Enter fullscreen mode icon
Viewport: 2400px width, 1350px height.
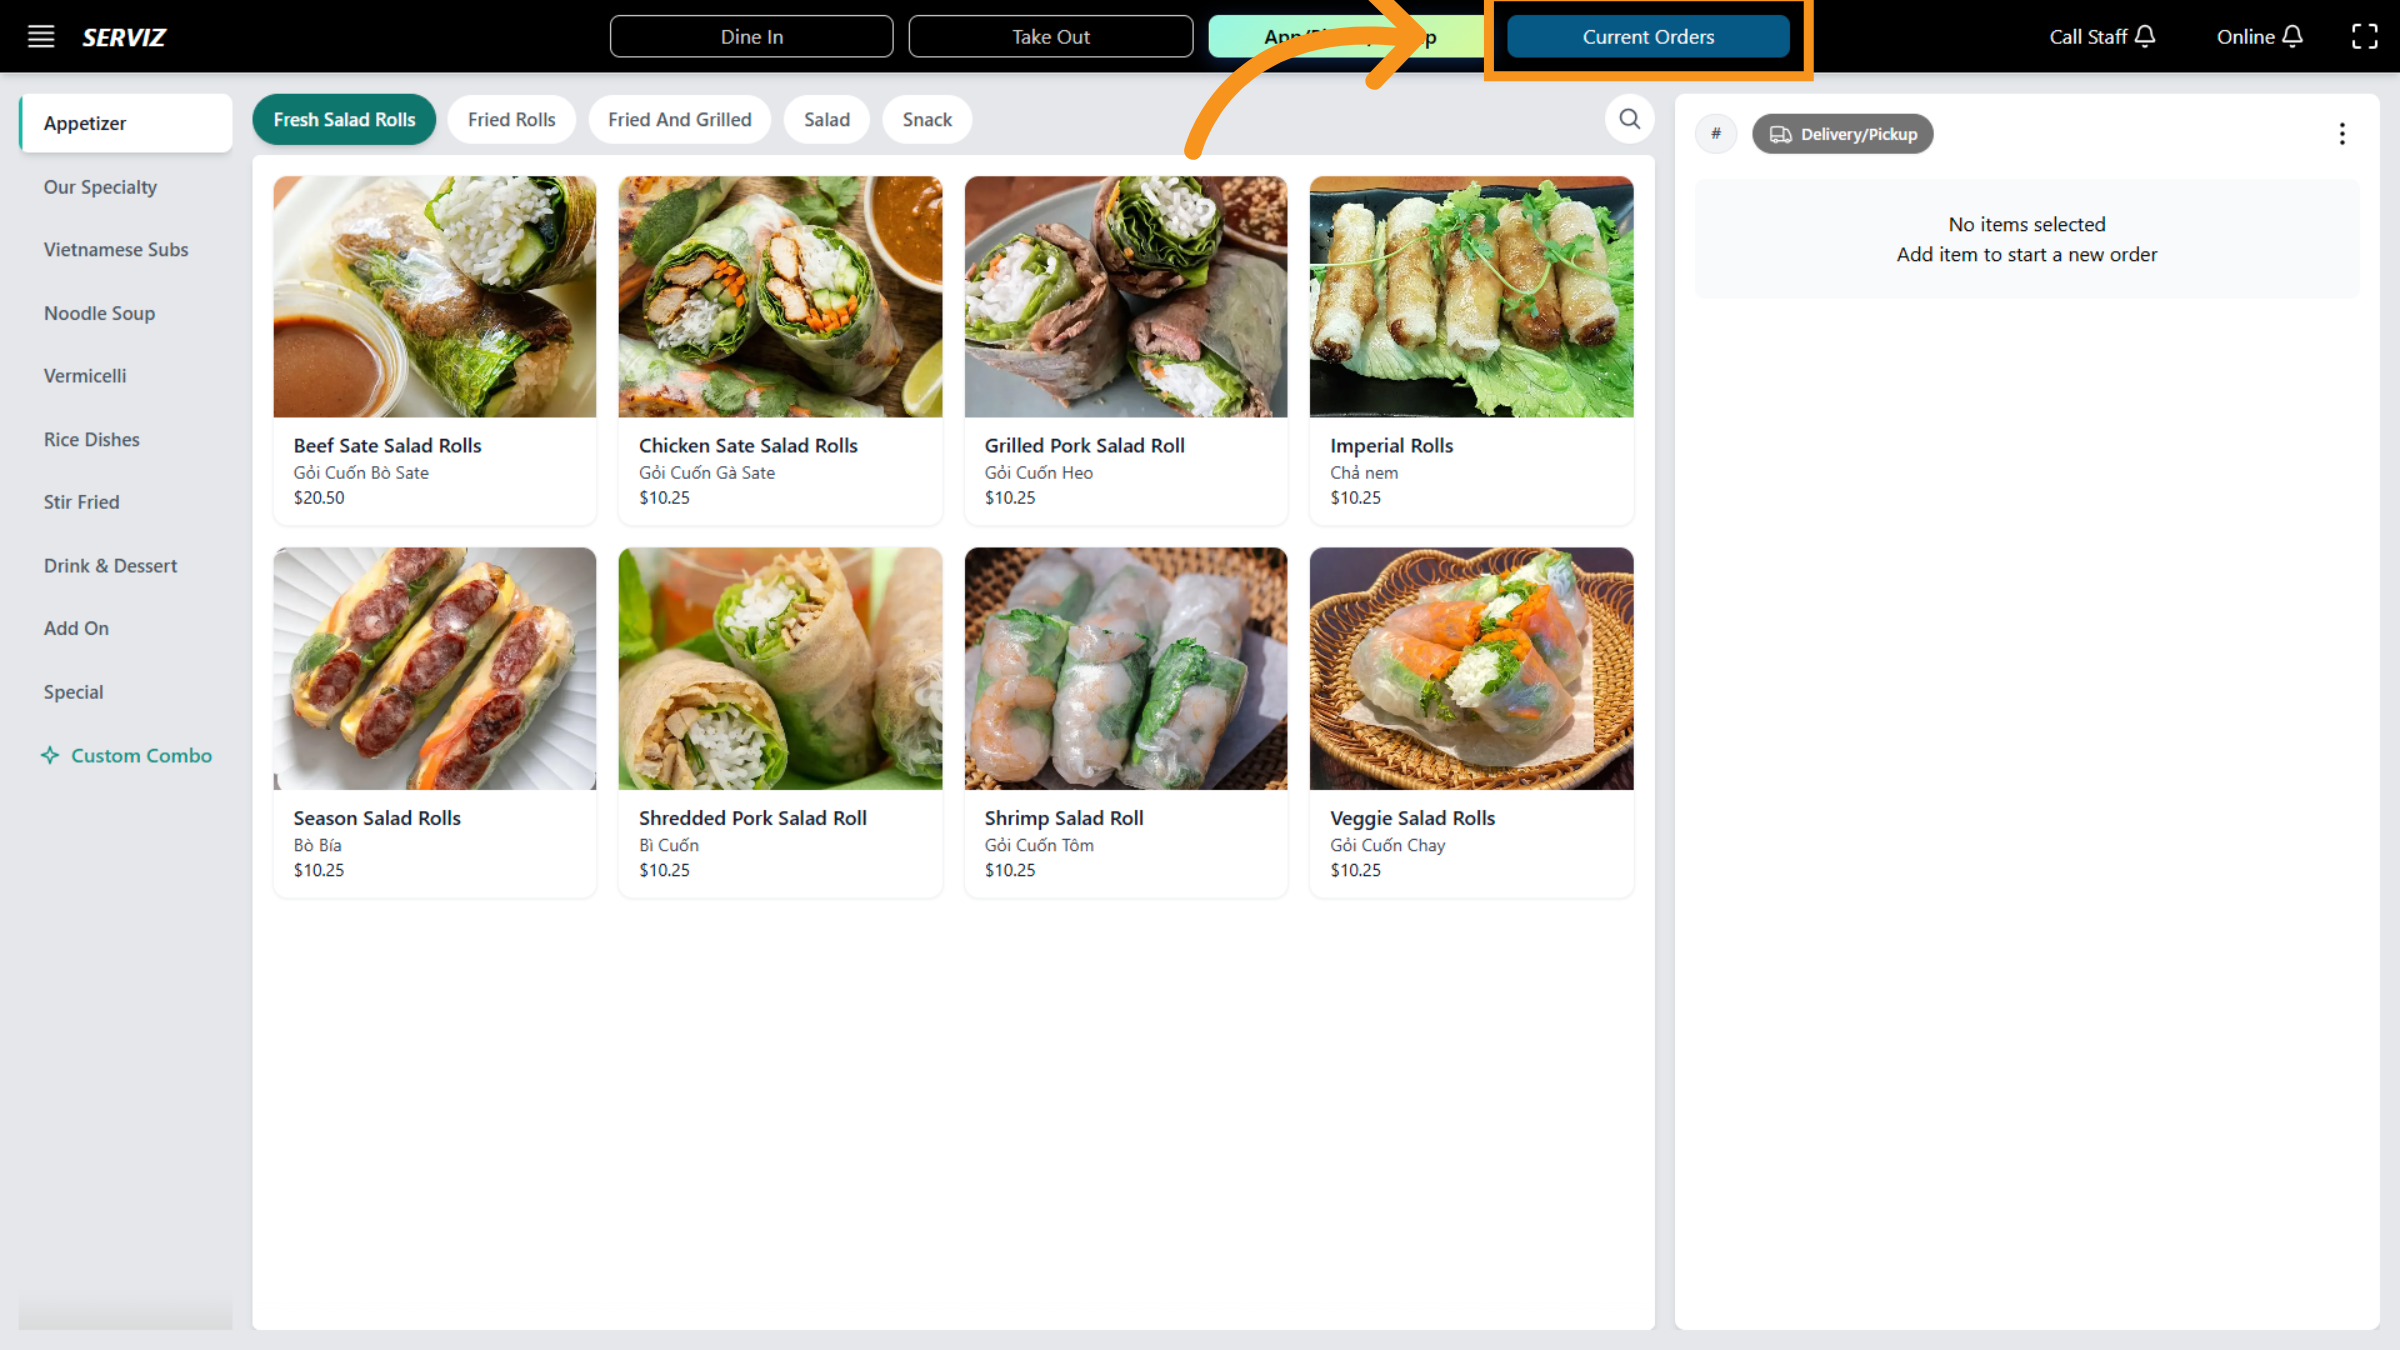coord(2364,37)
